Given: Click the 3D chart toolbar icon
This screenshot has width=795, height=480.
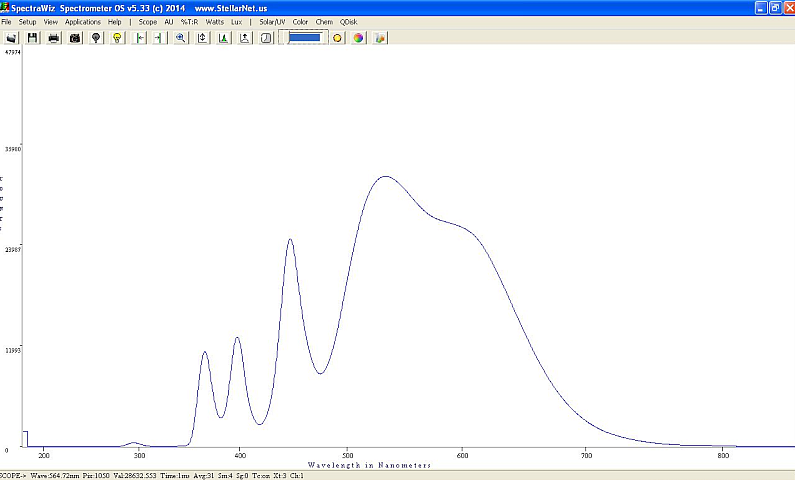Looking at the screenshot, I should pyautogui.click(x=380, y=38).
